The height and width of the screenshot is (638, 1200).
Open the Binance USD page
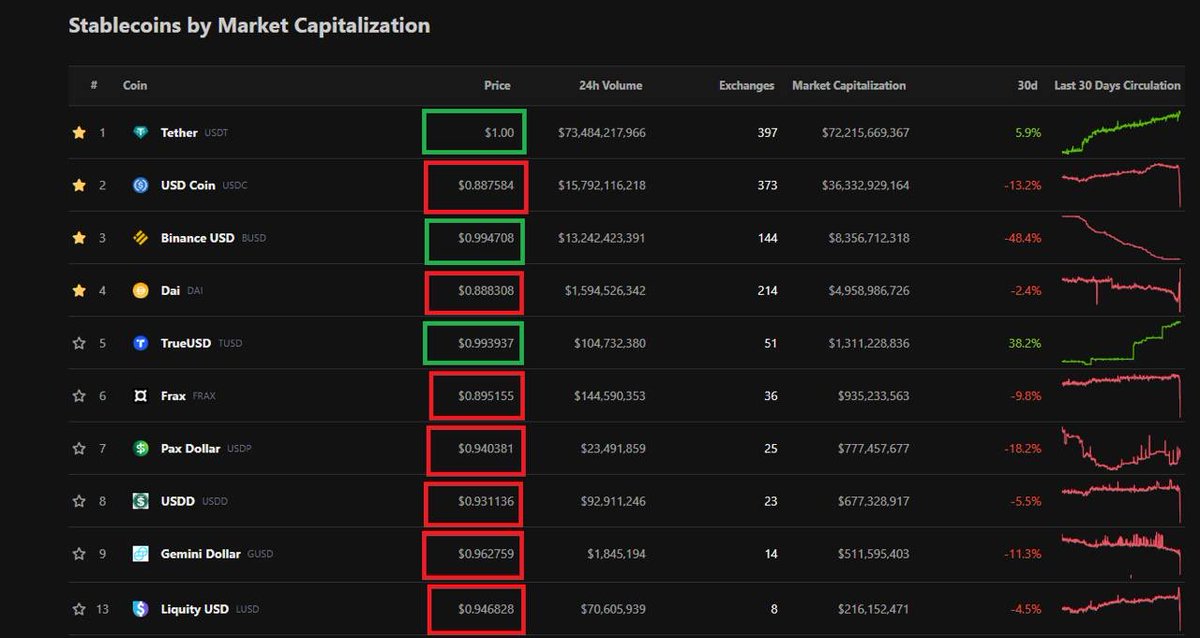[198, 238]
